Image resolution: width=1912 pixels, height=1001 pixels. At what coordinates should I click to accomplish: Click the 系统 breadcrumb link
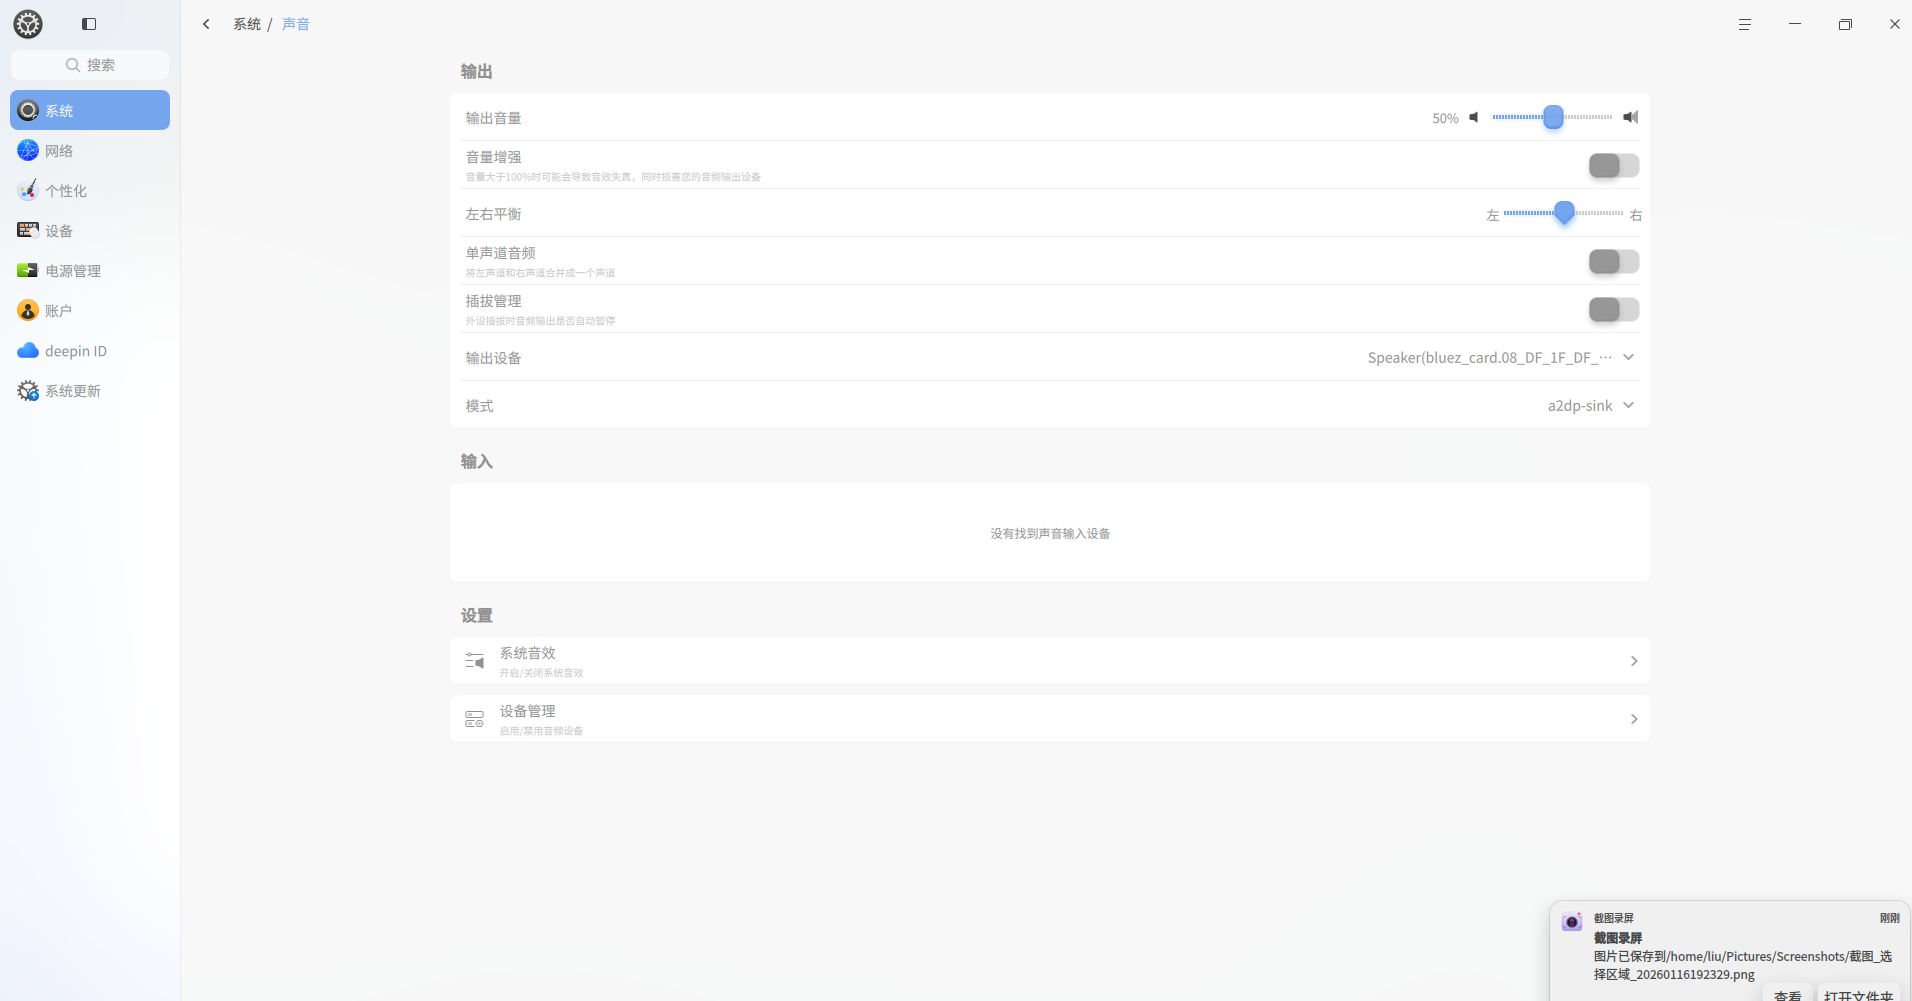[247, 24]
